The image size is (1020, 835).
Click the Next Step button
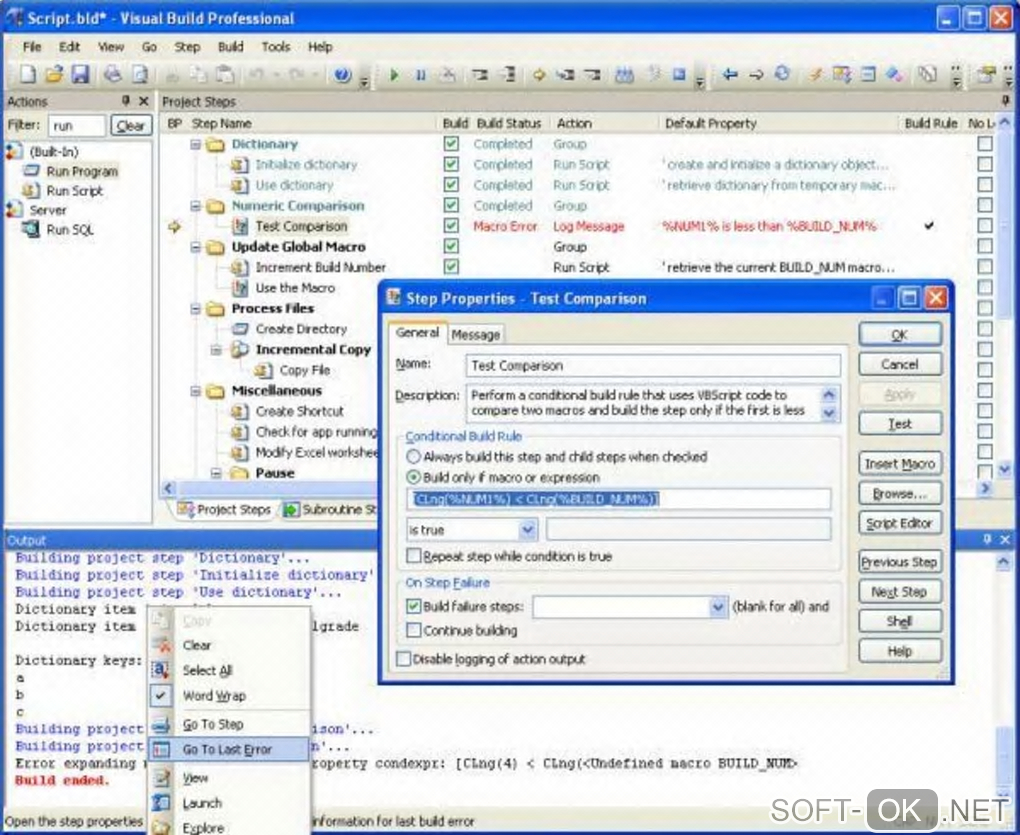tap(900, 592)
